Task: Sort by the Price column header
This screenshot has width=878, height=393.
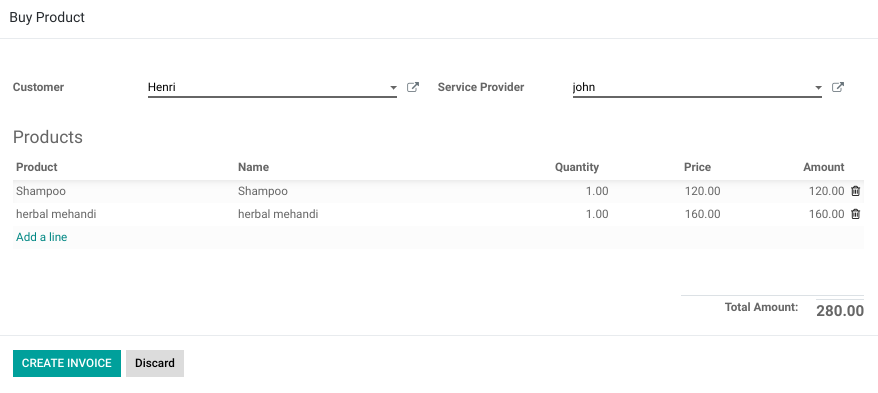Action: [697, 167]
